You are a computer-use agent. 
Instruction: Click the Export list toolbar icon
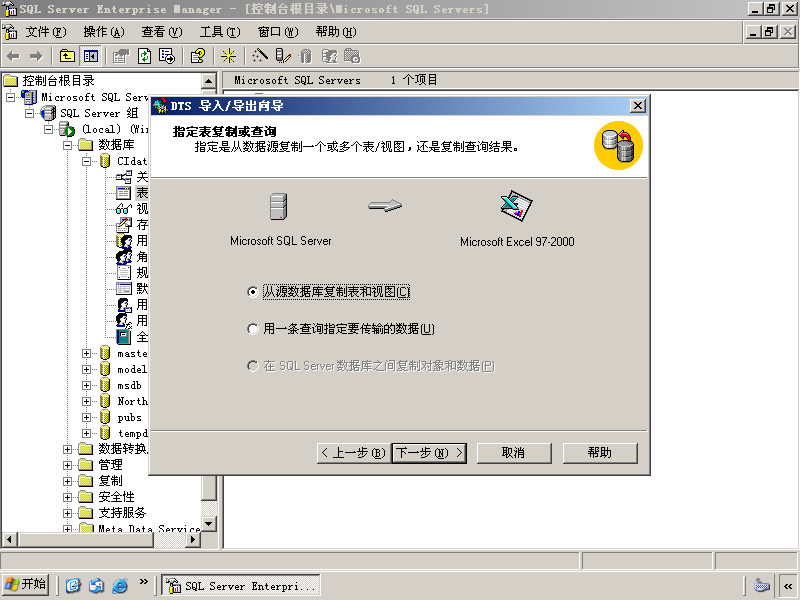pos(167,56)
